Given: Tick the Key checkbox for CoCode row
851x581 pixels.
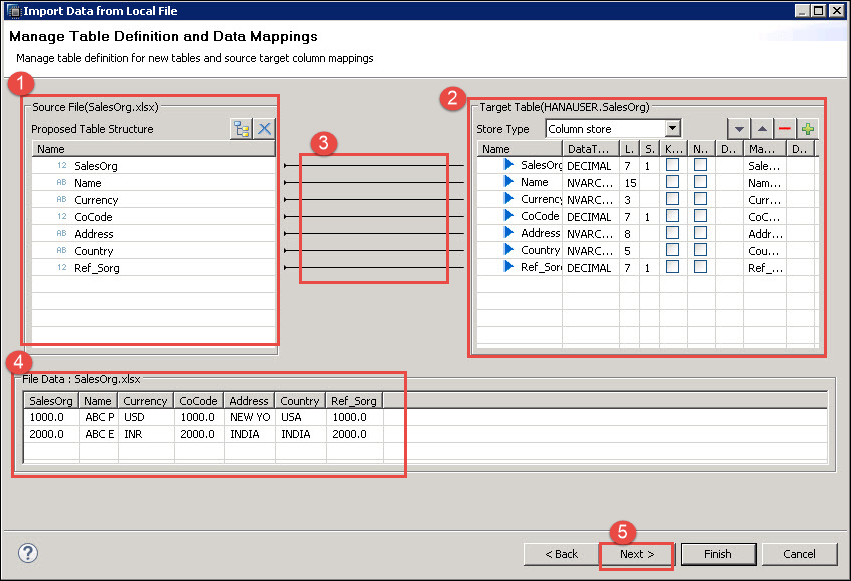Looking at the screenshot, I should (673, 216).
